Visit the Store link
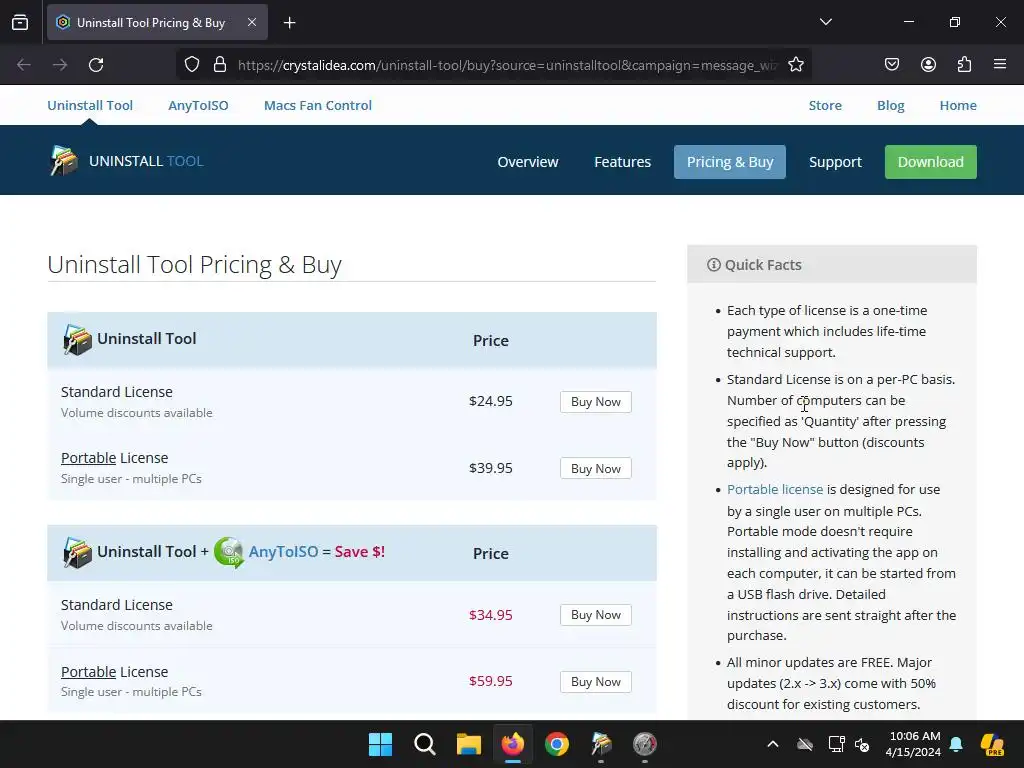Viewport: 1024px width, 768px height. (x=825, y=105)
